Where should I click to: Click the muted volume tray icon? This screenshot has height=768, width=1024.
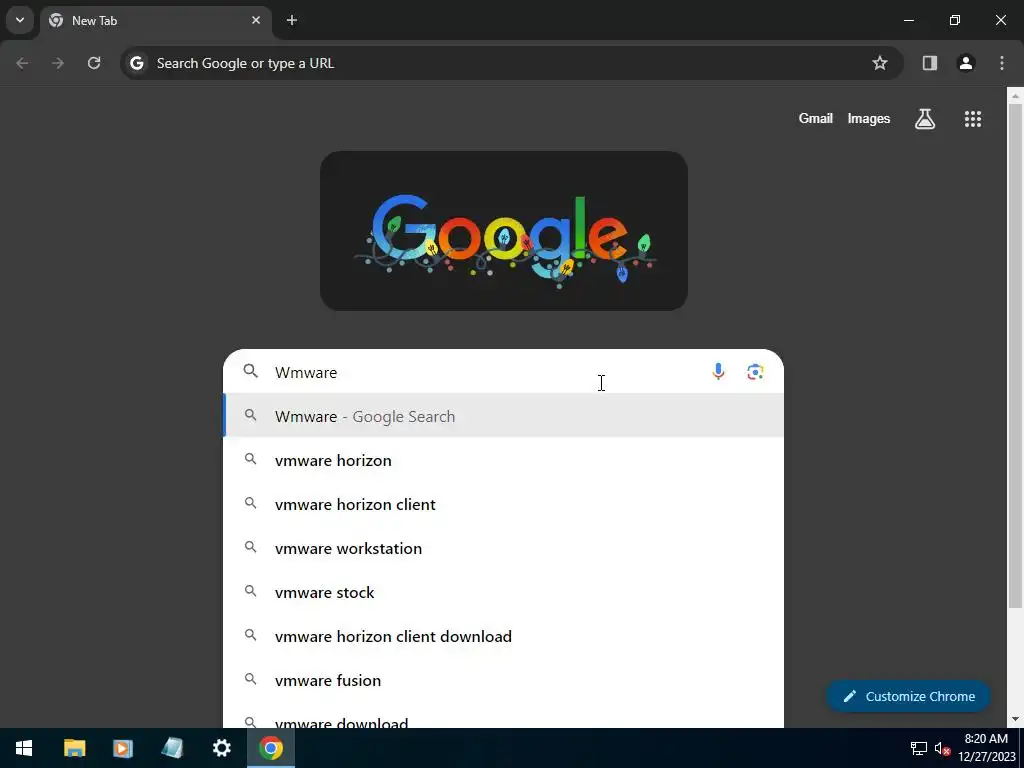point(942,748)
